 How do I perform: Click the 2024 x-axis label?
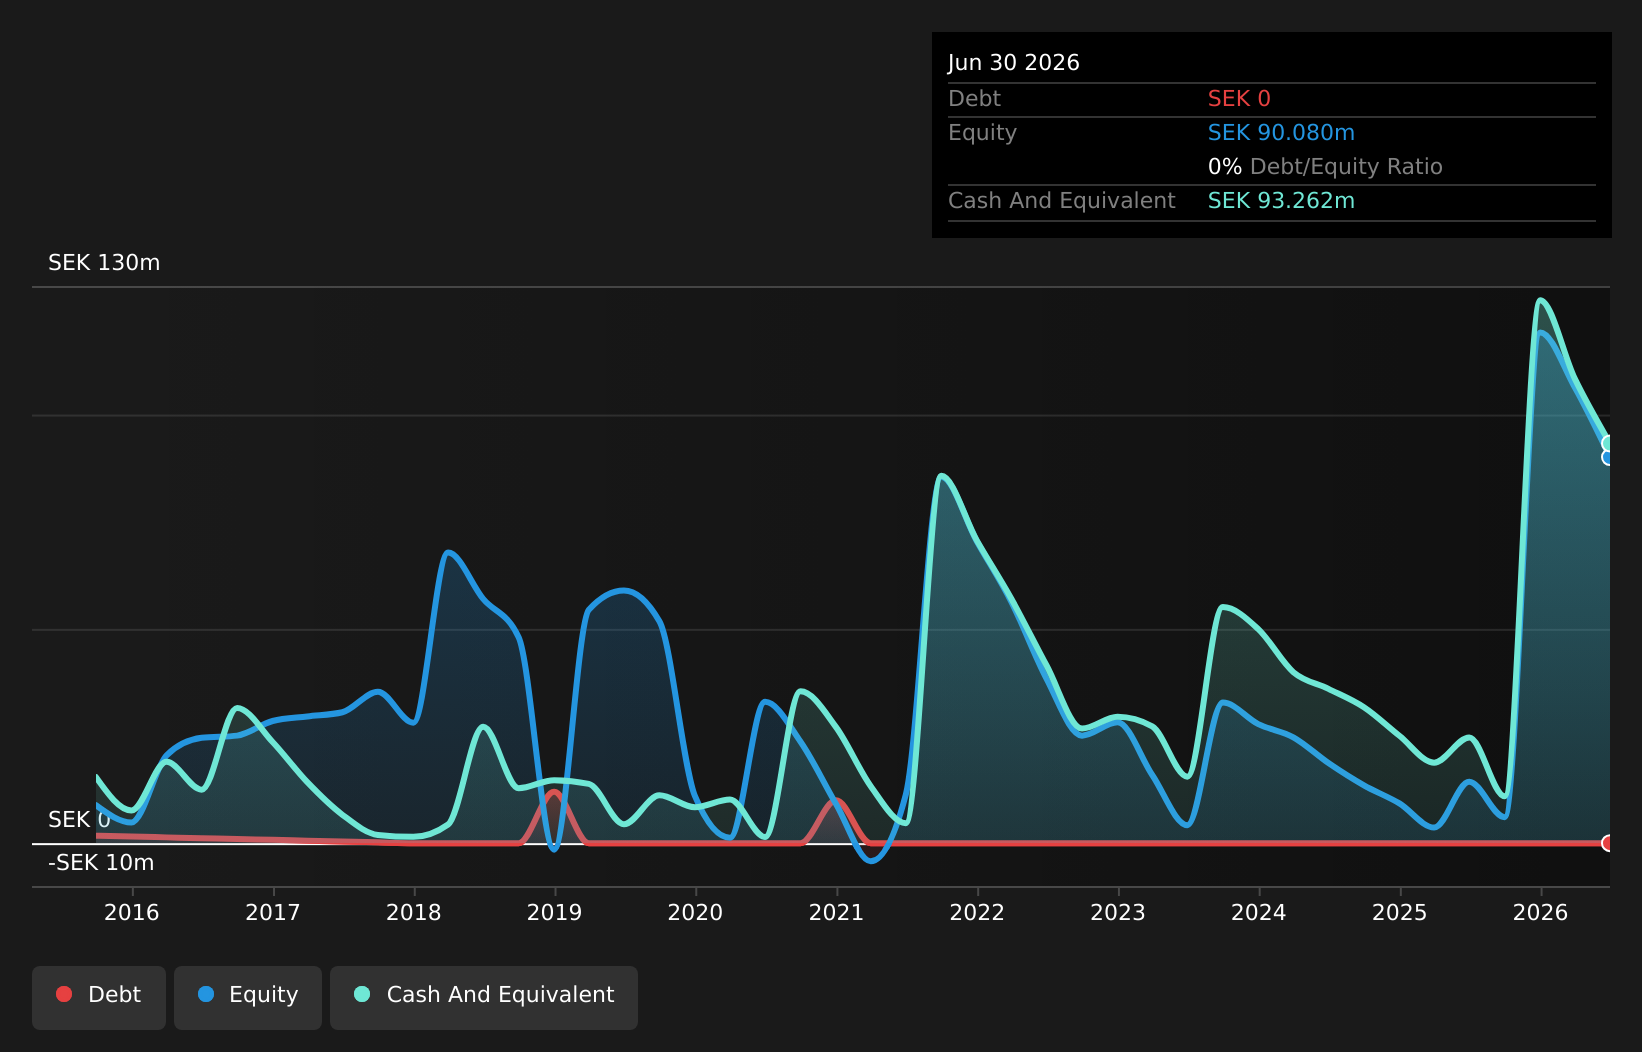click(1259, 912)
